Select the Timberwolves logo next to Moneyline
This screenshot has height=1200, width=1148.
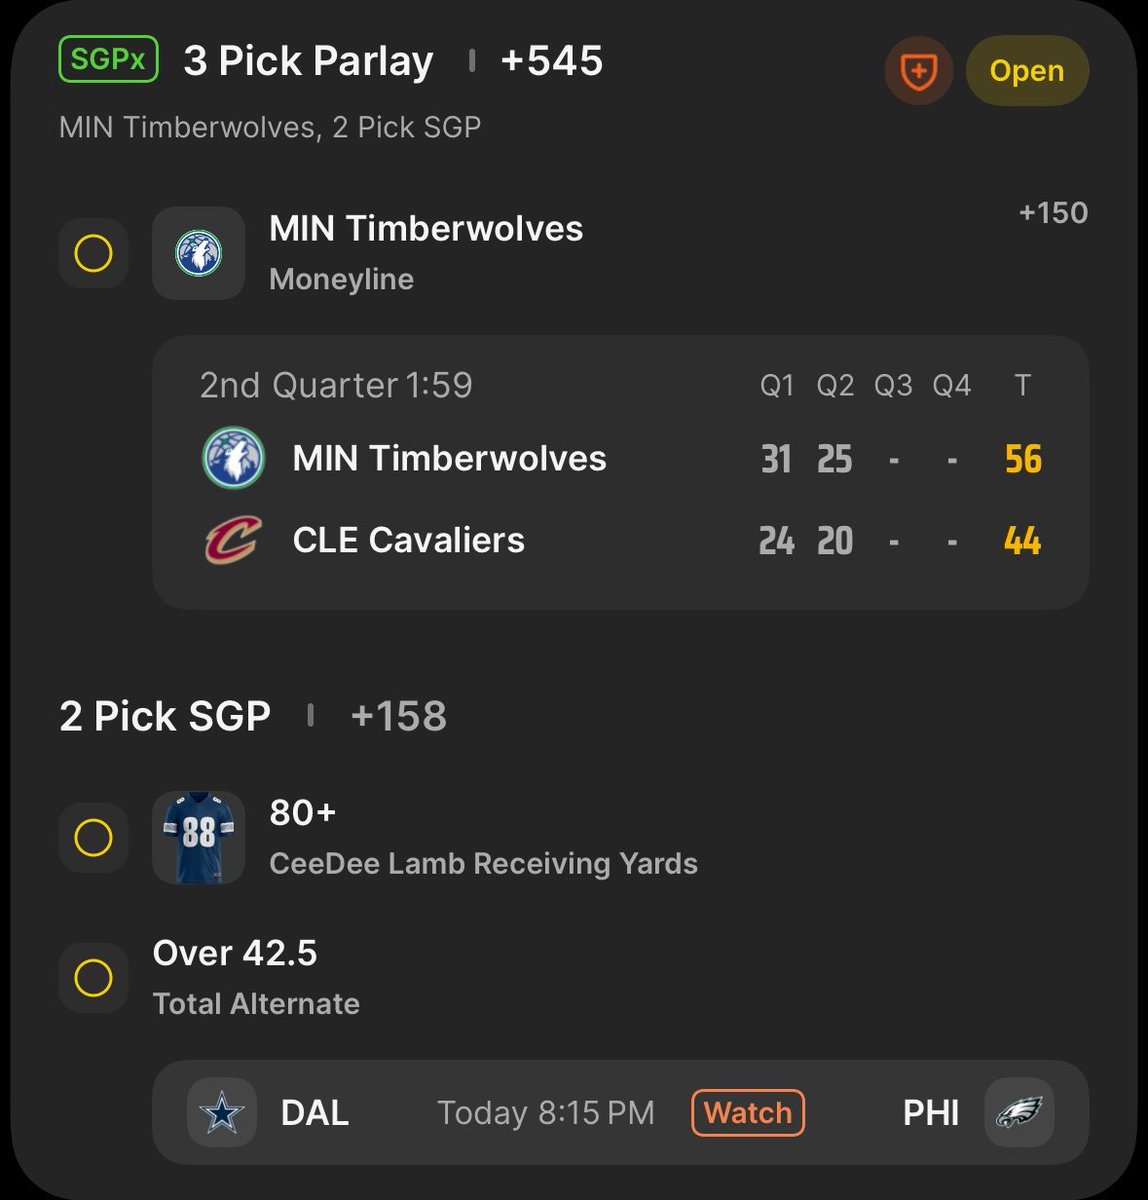point(198,253)
